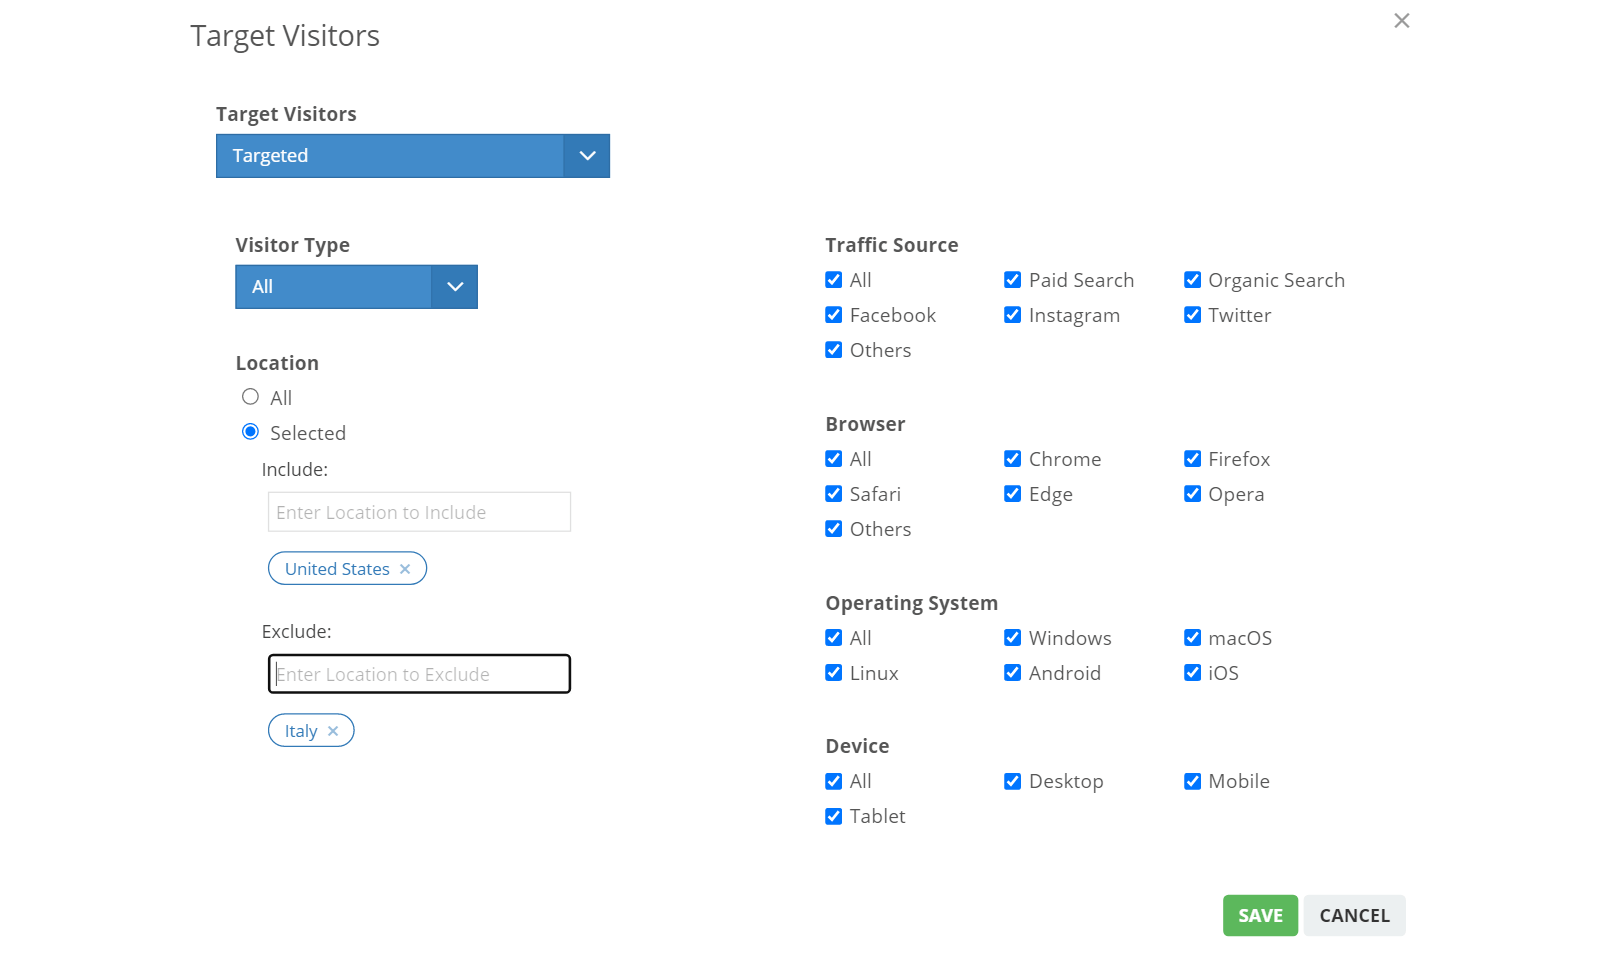Close the Target Visitors dialog
Viewport: 1600px width, 960px height.
click(x=1401, y=21)
